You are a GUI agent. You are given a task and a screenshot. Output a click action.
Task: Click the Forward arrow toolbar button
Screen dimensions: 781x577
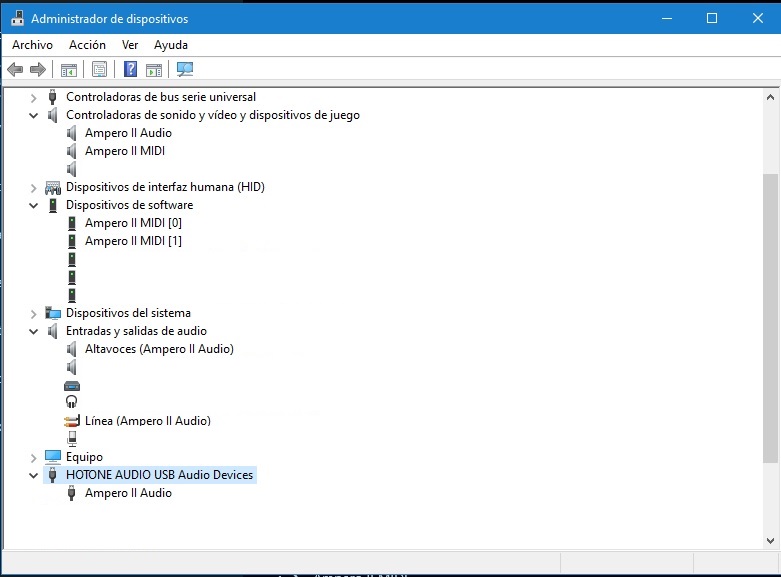pos(38,70)
